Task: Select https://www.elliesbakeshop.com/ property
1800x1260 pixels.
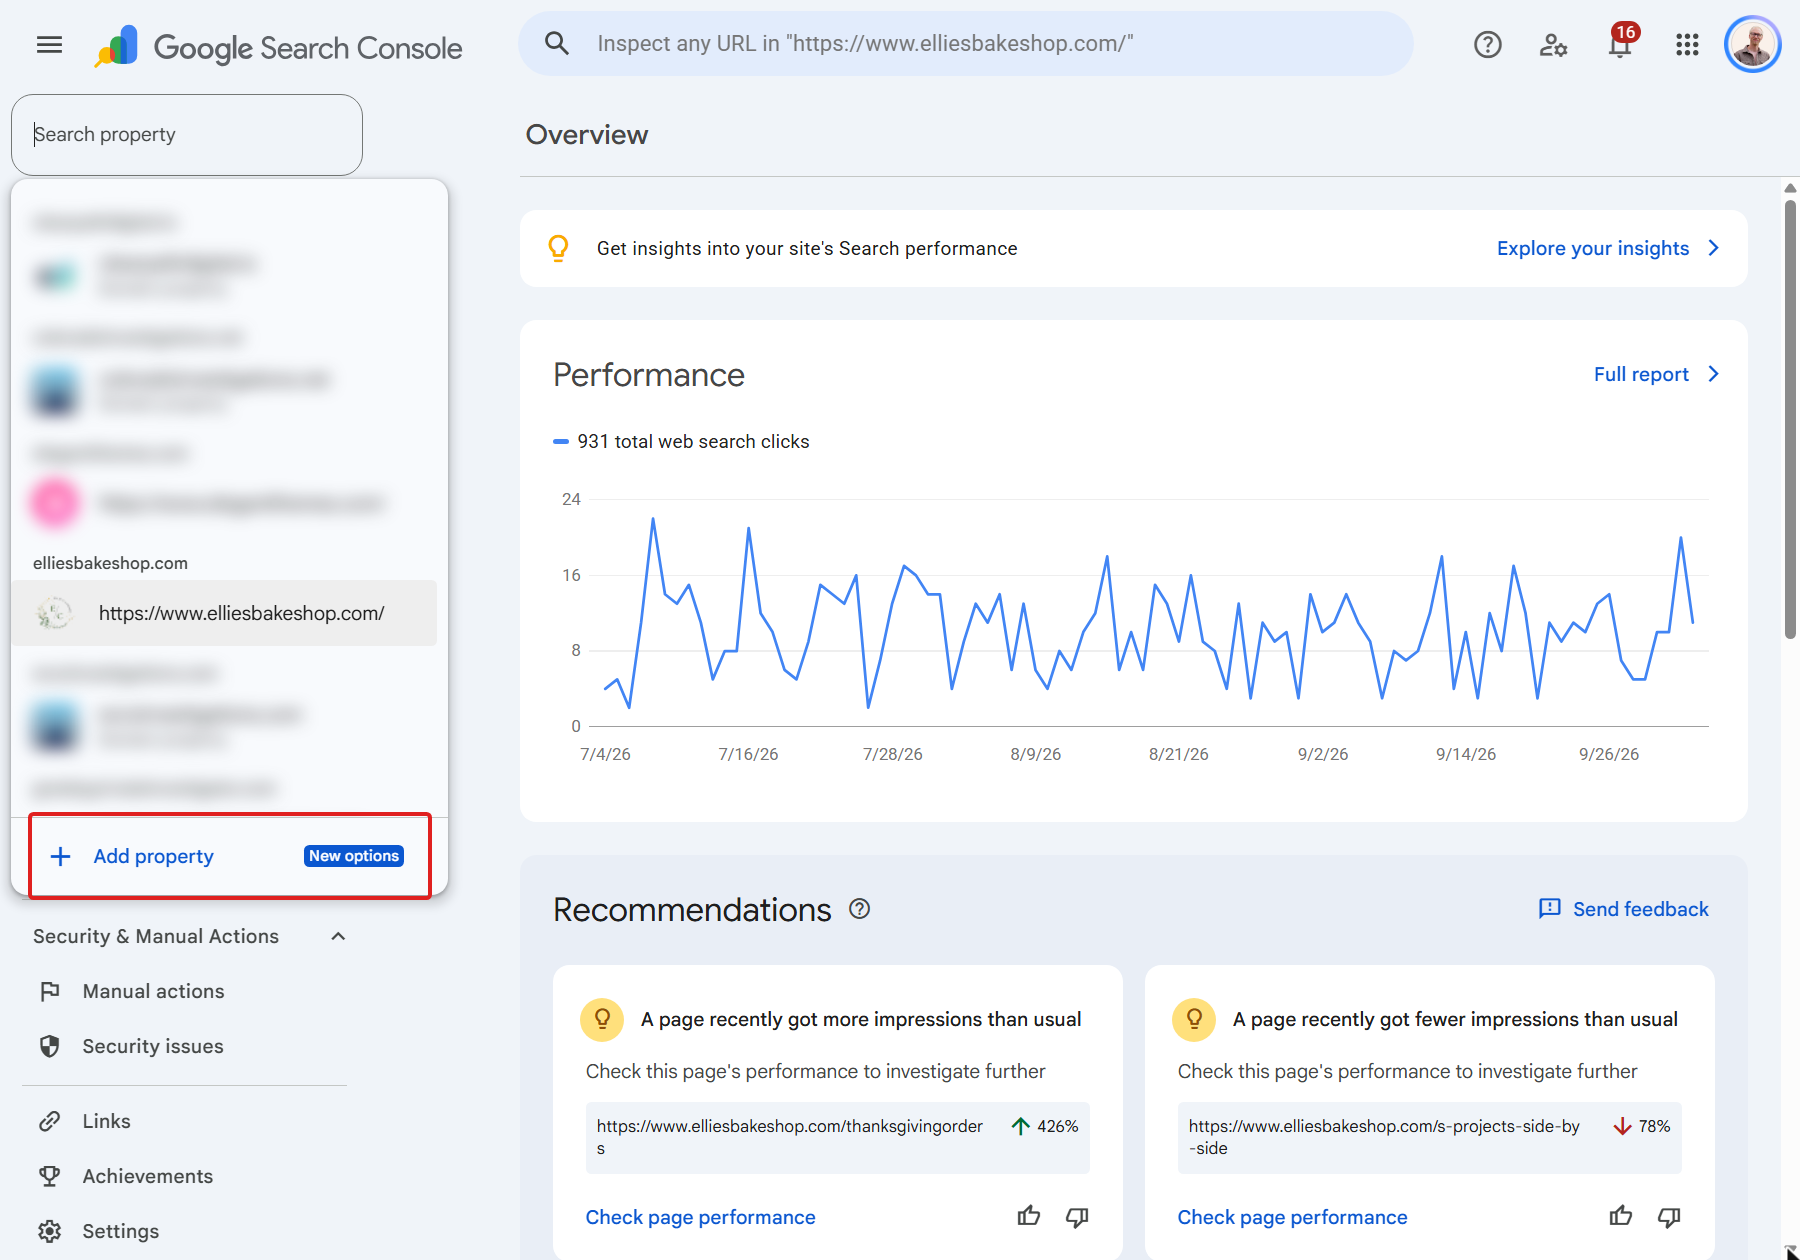Action: pos(224,613)
